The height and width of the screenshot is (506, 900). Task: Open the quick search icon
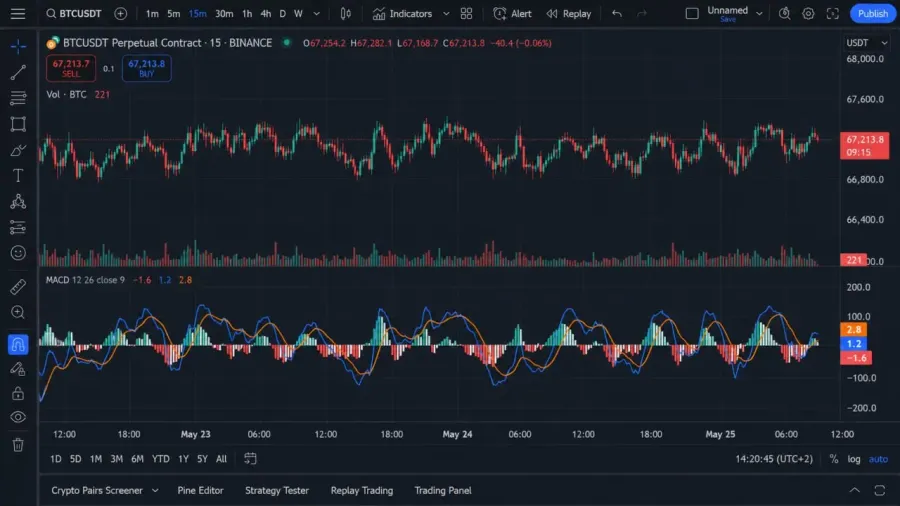point(784,13)
